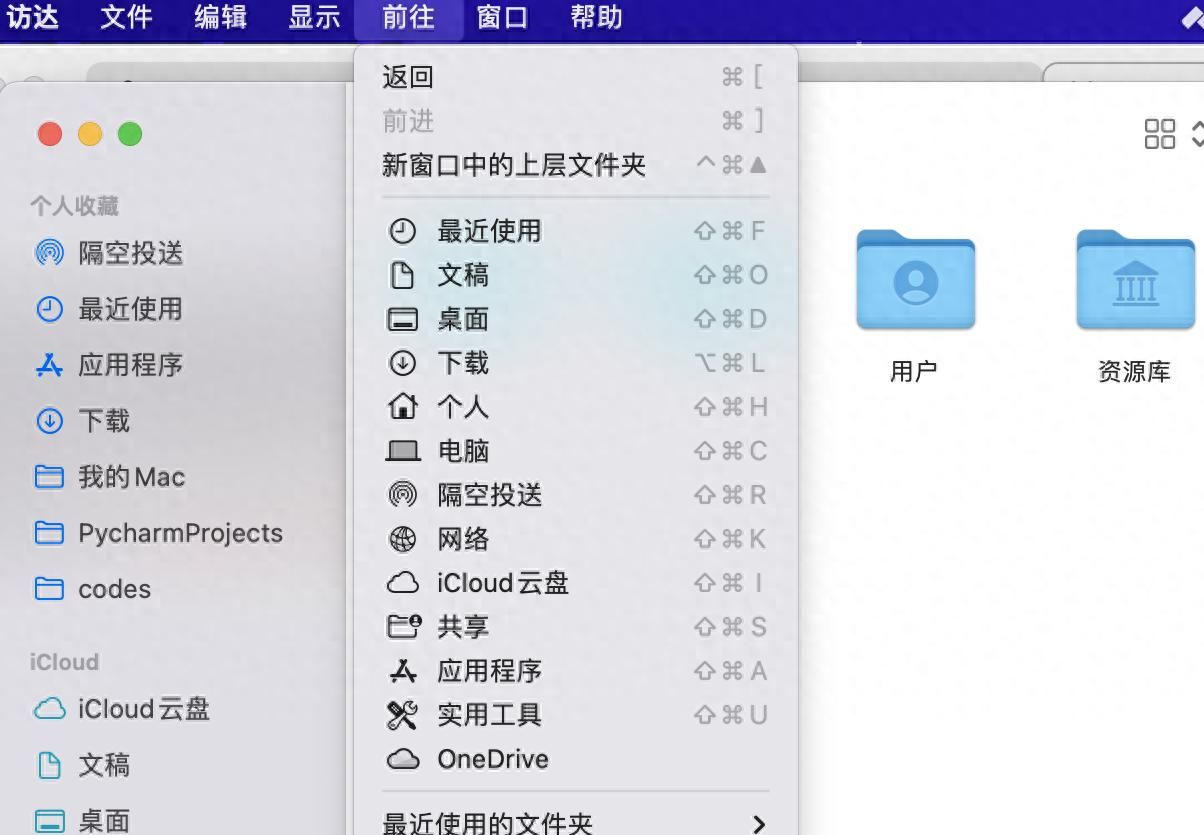
Task: Open the view options chevron in the toolbar
Action: [x=1196, y=131]
